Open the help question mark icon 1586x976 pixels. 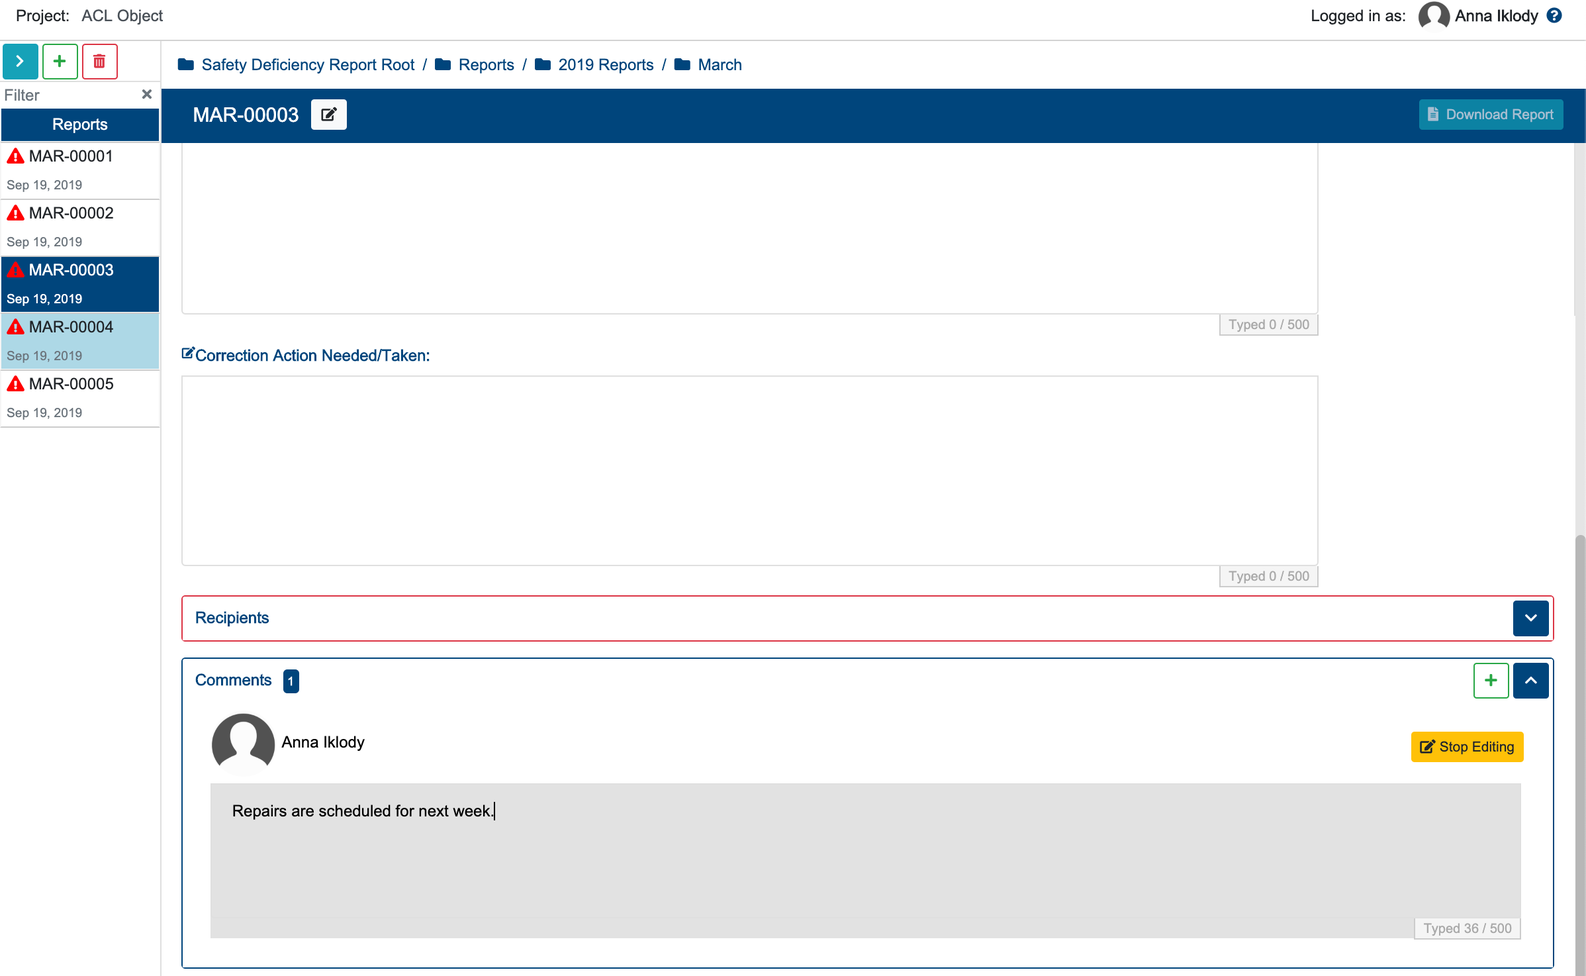[x=1554, y=16]
